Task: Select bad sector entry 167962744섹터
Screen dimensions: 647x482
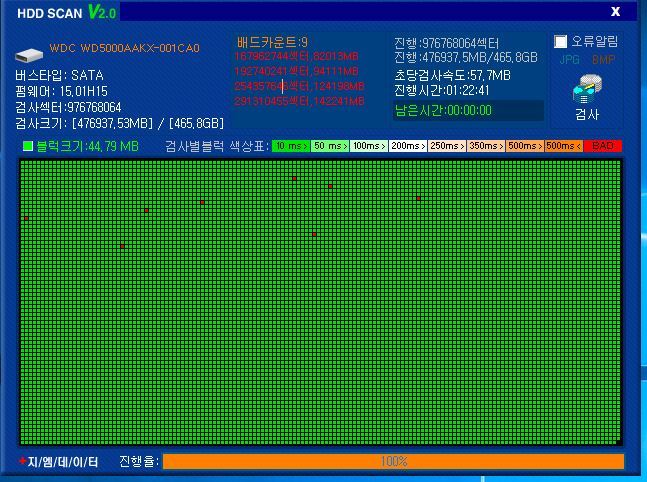Action: [x=296, y=56]
